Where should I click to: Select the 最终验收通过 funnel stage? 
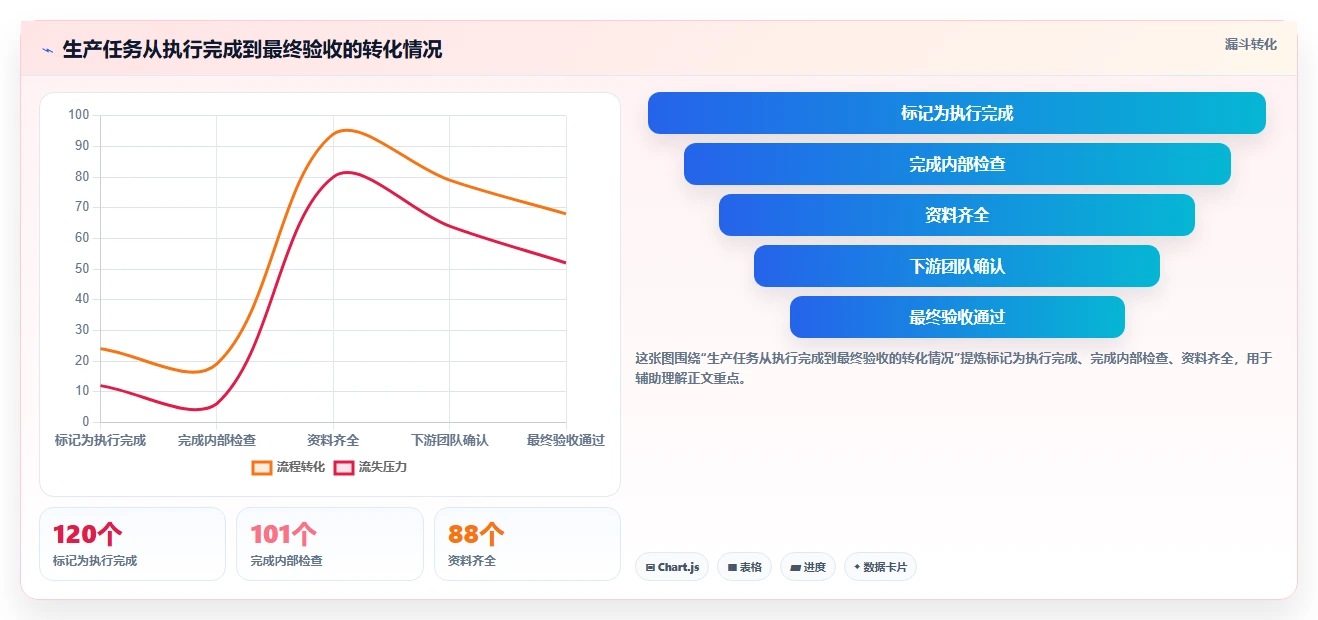point(957,317)
